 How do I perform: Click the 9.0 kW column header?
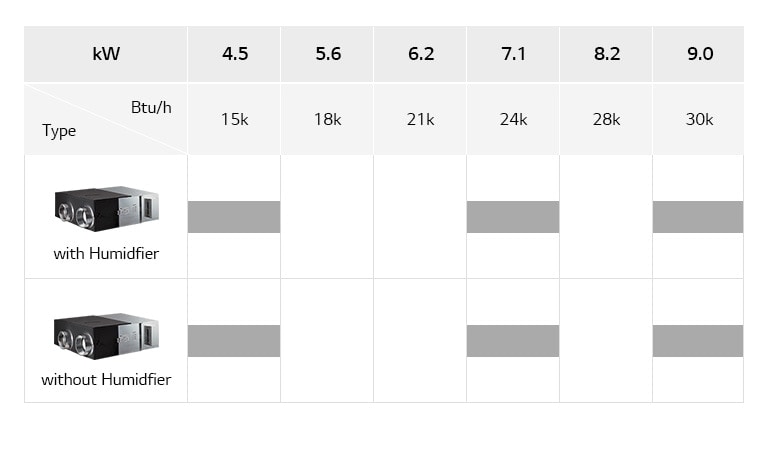(700, 54)
